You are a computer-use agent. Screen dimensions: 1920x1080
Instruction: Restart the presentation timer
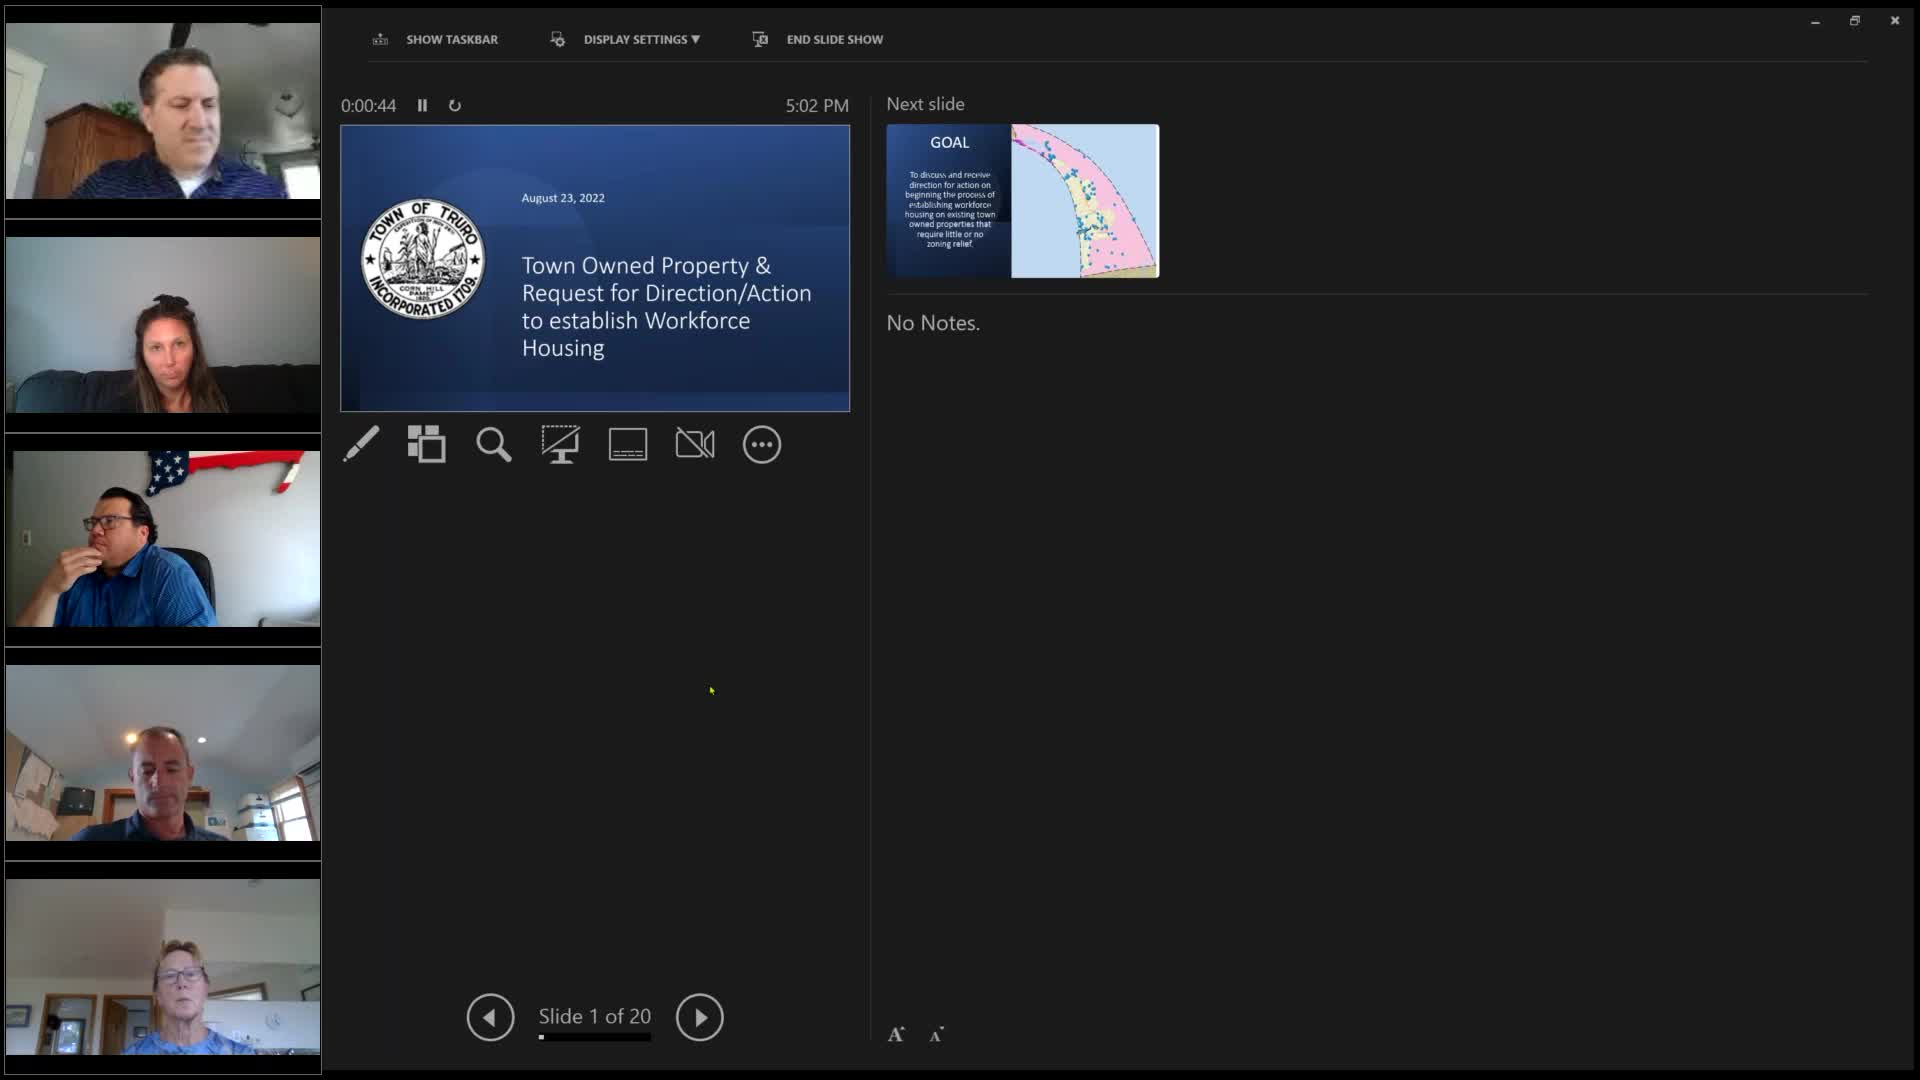tap(455, 105)
